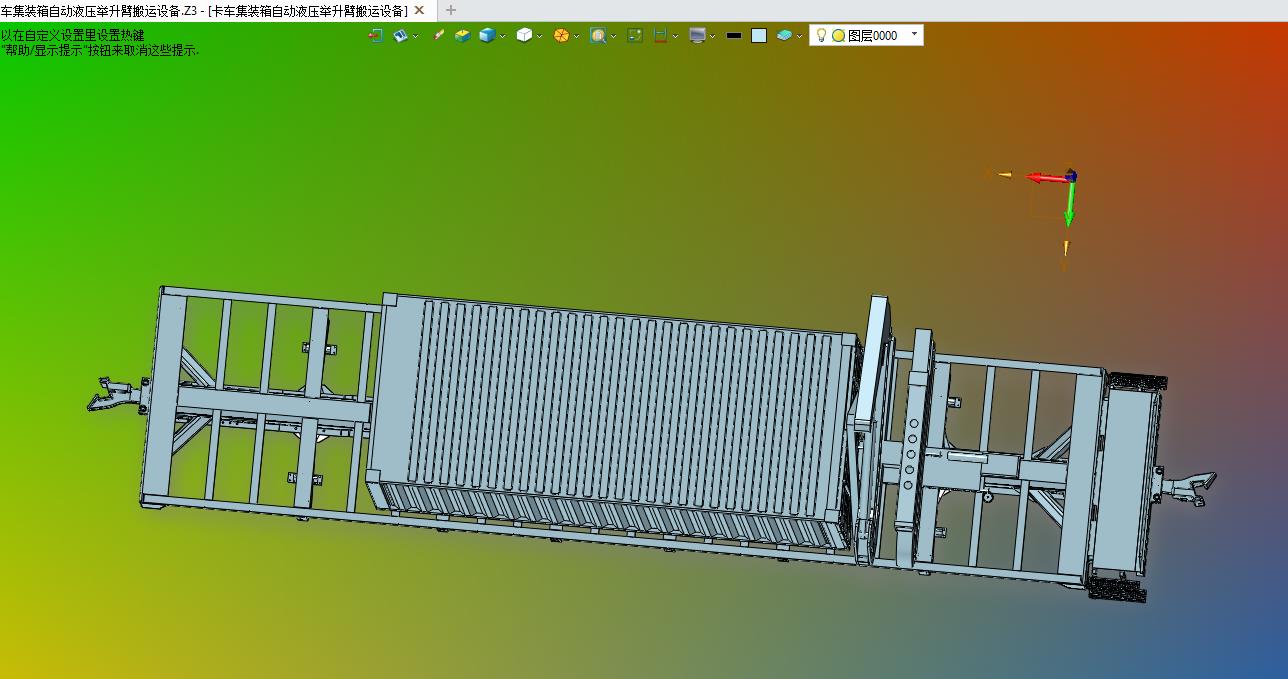1288x679 pixels.
Task: Open the orange circle icon dropdown arrow
Action: point(576,36)
